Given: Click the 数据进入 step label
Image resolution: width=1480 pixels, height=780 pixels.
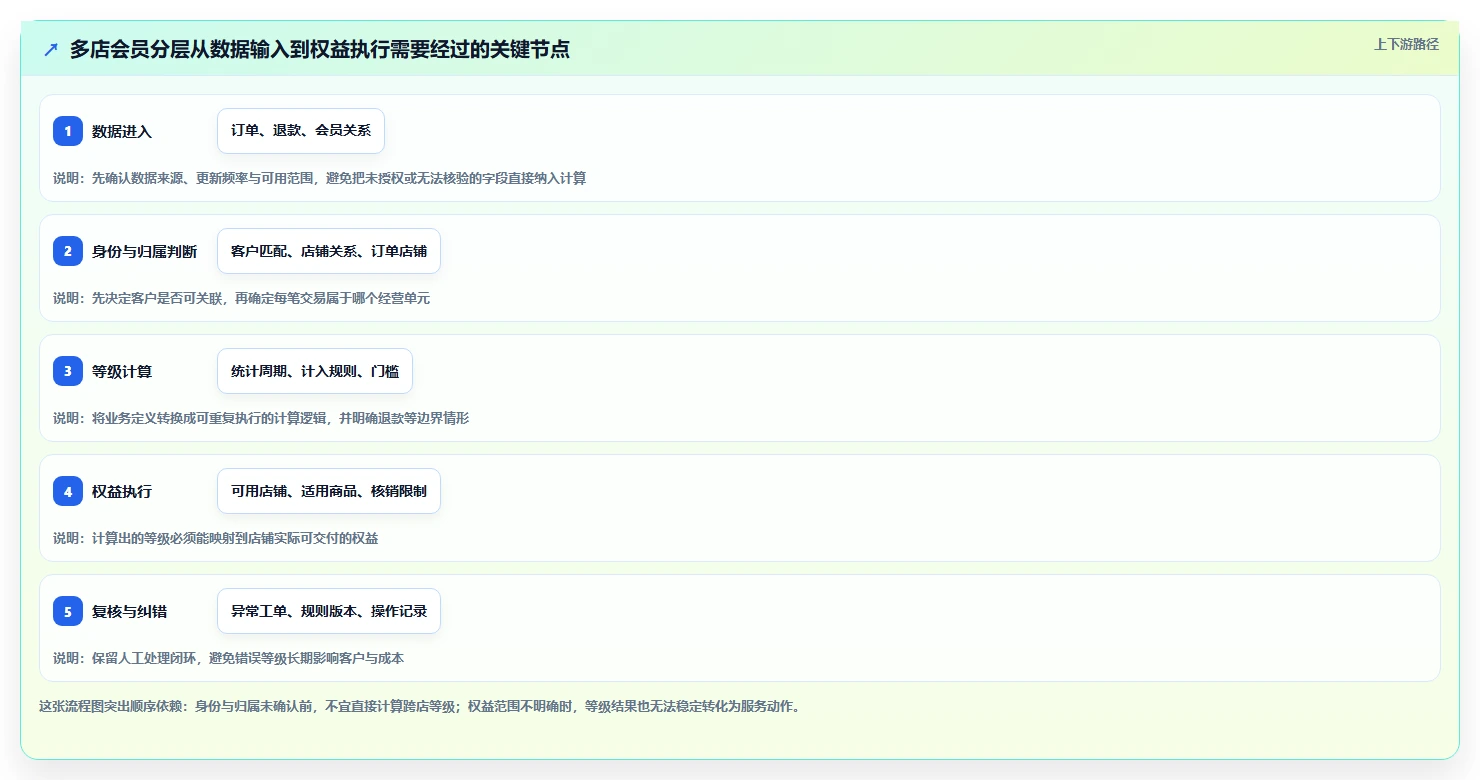Looking at the screenshot, I should coord(122,132).
